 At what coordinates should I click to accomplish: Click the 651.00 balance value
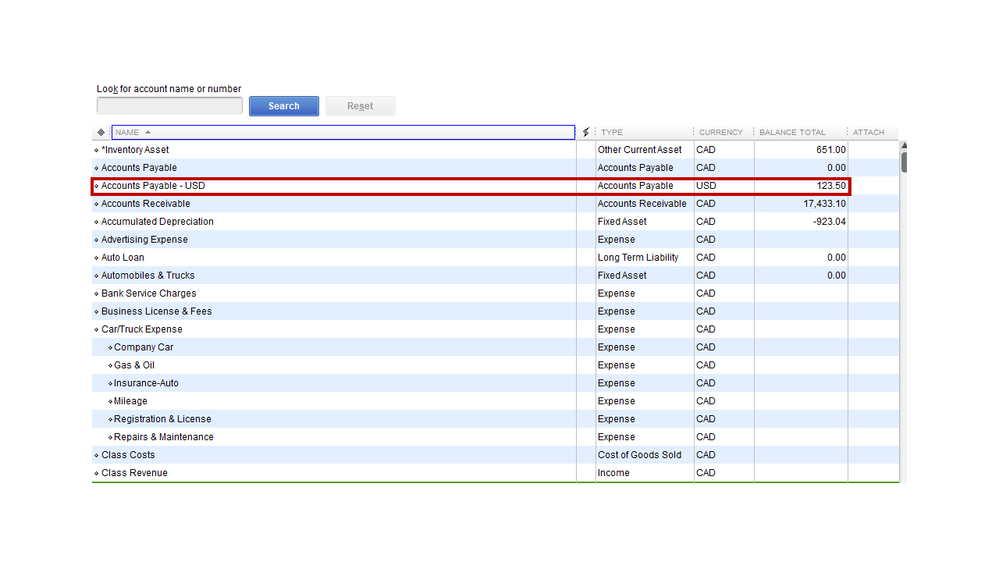click(x=831, y=150)
